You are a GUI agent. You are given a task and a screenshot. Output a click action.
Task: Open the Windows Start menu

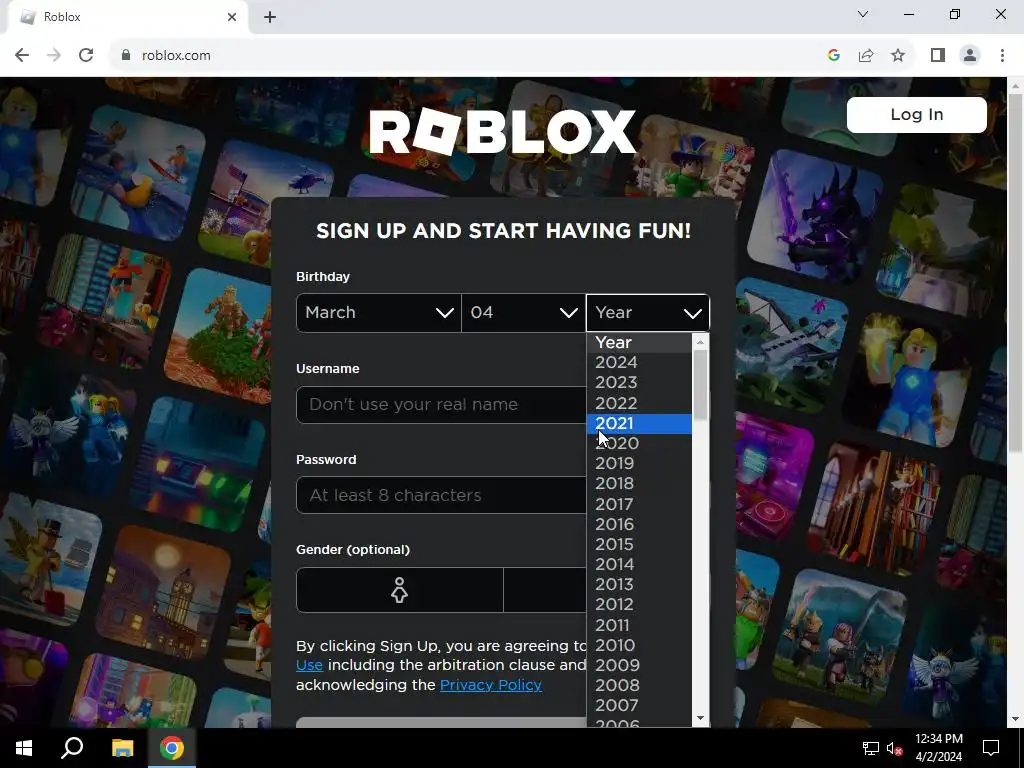(x=24, y=748)
